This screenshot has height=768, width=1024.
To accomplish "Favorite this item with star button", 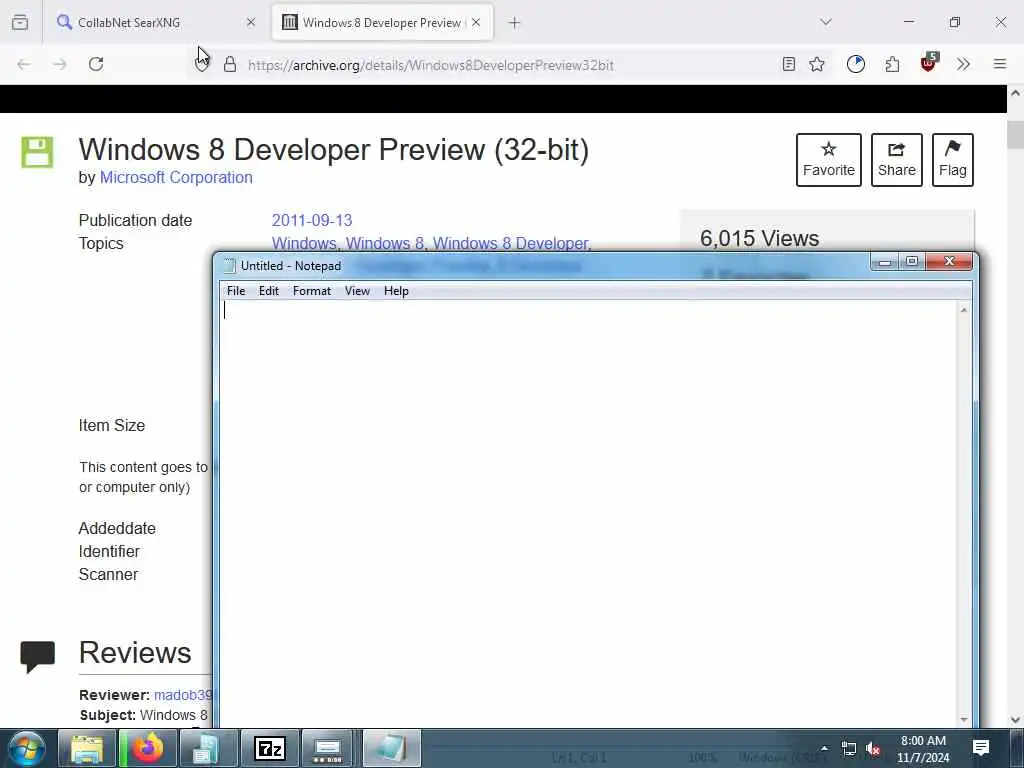I will (x=829, y=160).
